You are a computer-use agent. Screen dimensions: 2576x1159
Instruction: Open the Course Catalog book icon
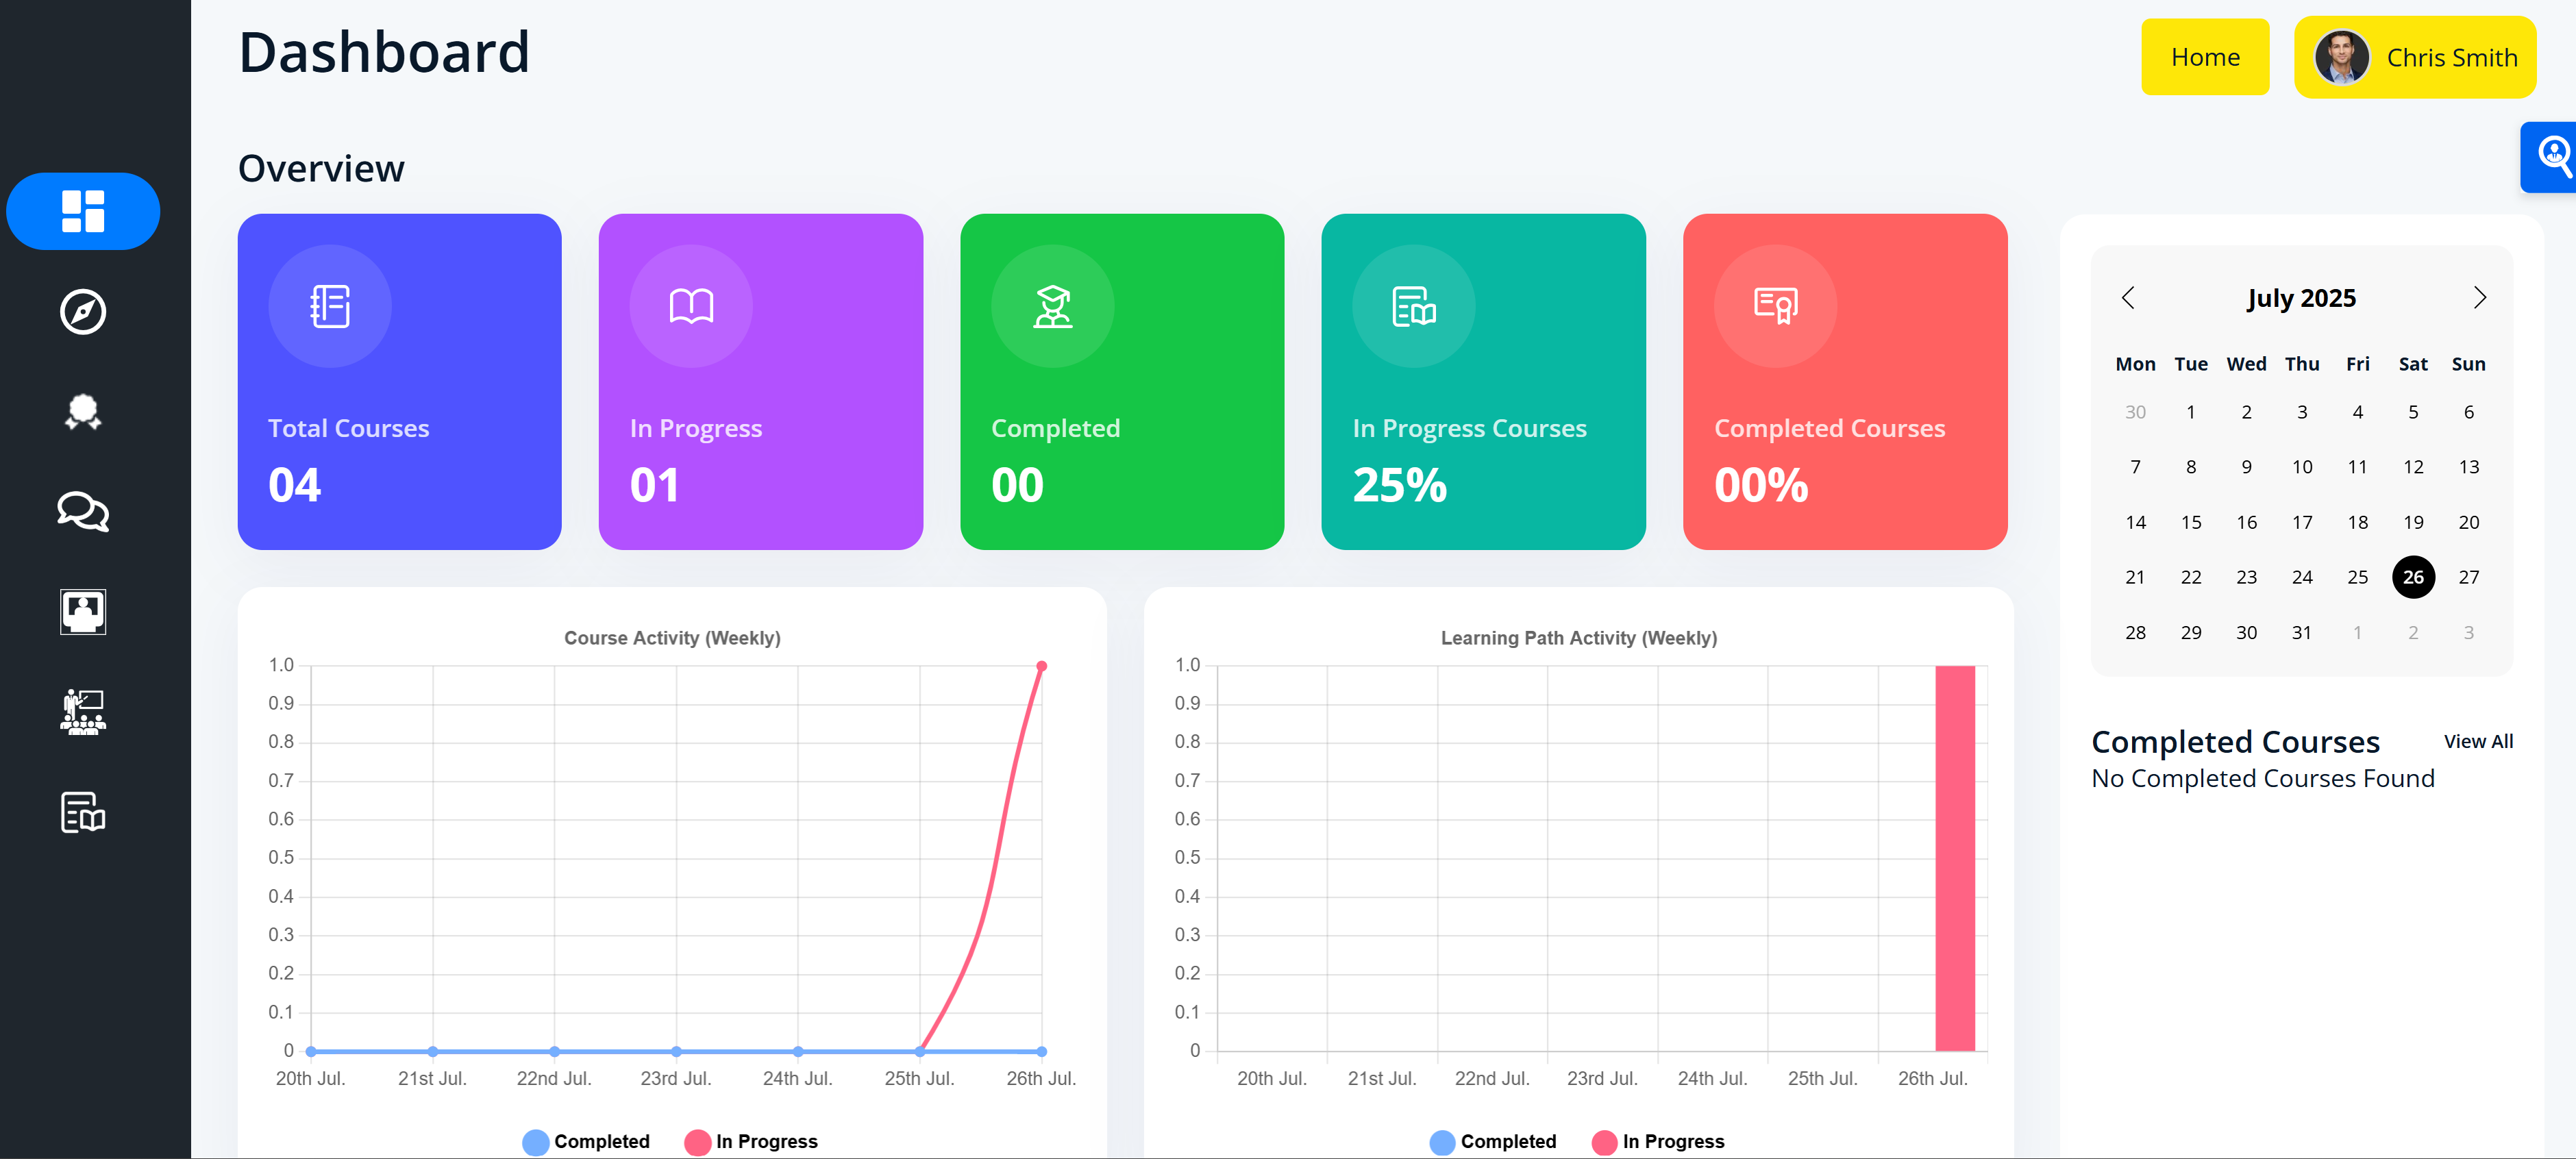point(83,813)
